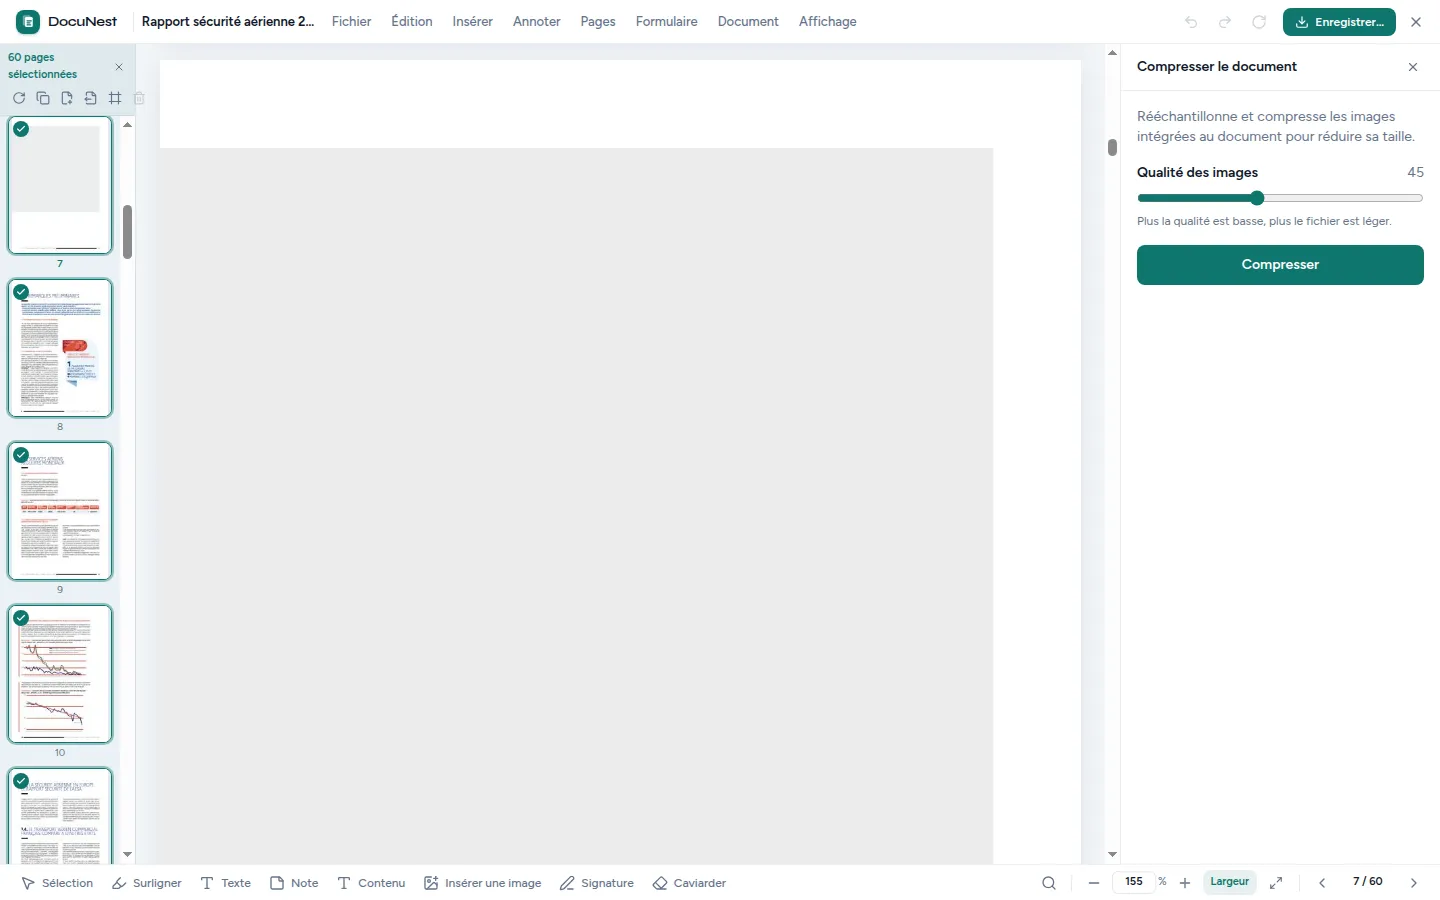Open the Annoter menu
The height and width of the screenshot is (900, 1440).
point(537,21)
